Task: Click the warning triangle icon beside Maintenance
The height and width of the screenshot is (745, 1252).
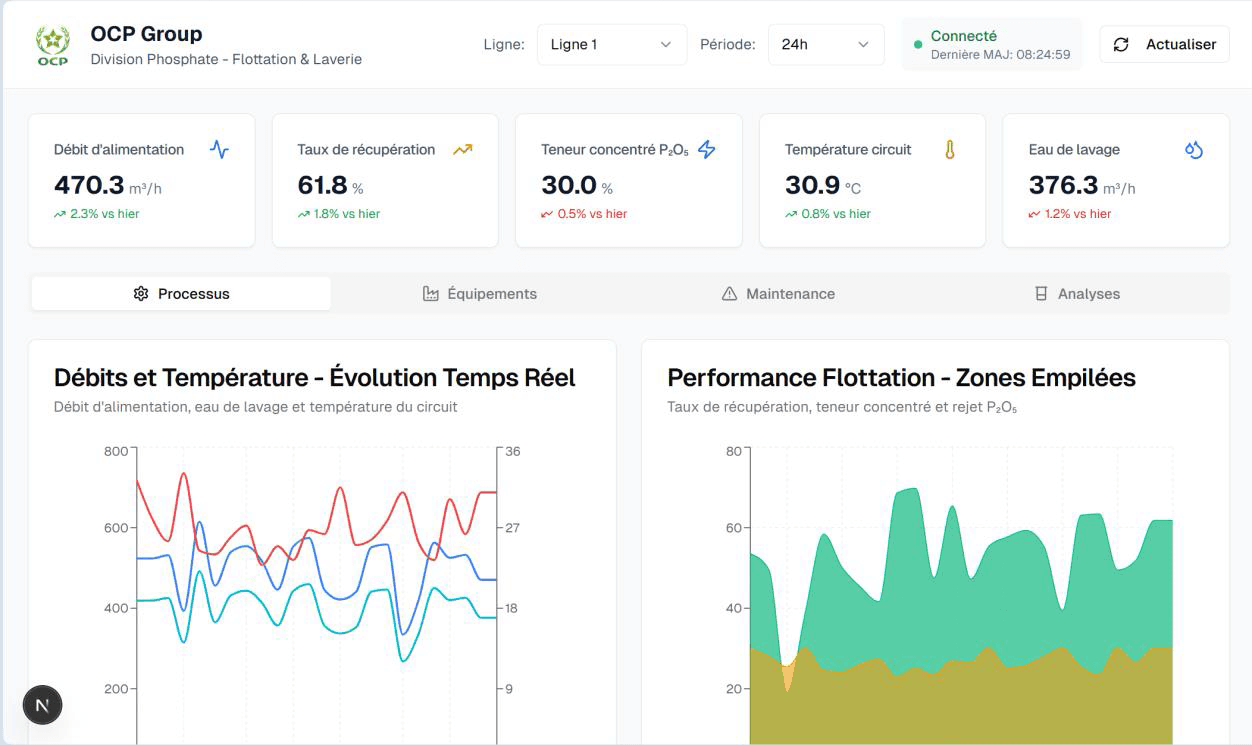Action: 729,294
